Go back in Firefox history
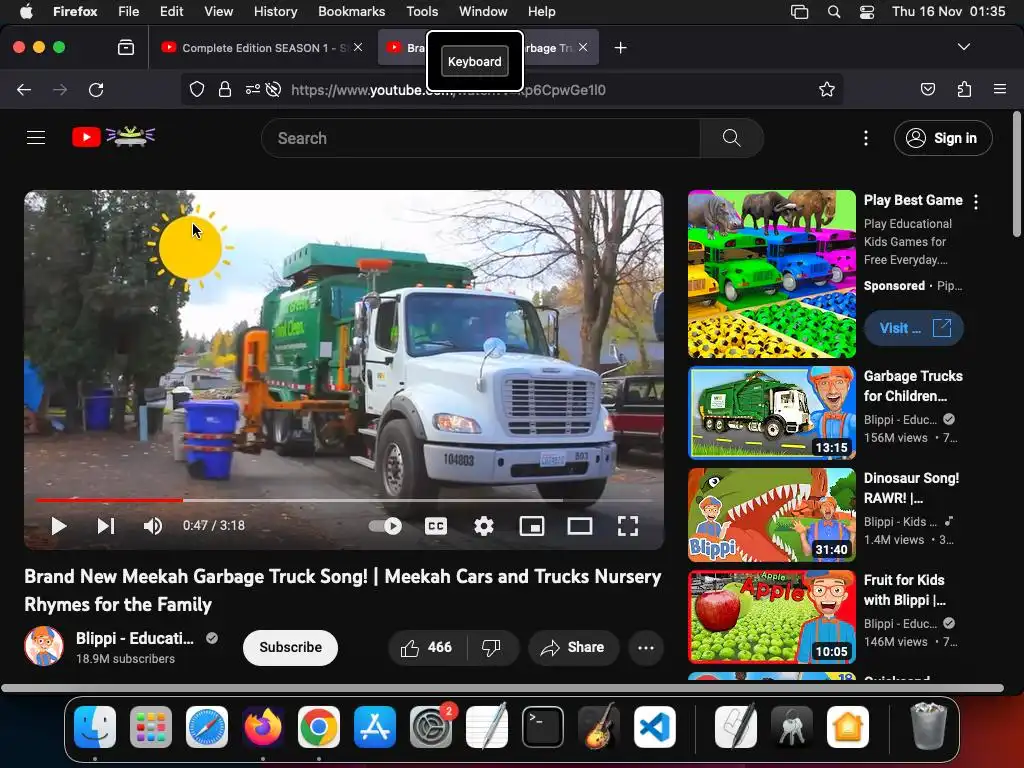The width and height of the screenshot is (1024, 768). pos(24,89)
